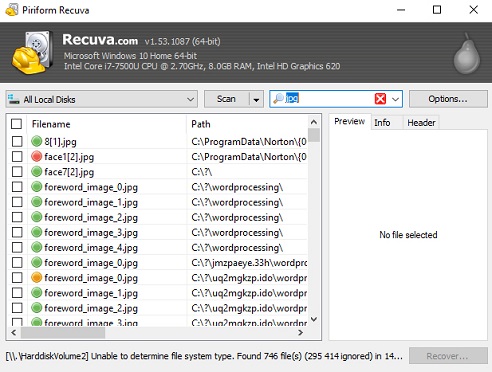Tick the select-all checkbox in Filename header
This screenshot has width=492, height=372.
(x=16, y=124)
